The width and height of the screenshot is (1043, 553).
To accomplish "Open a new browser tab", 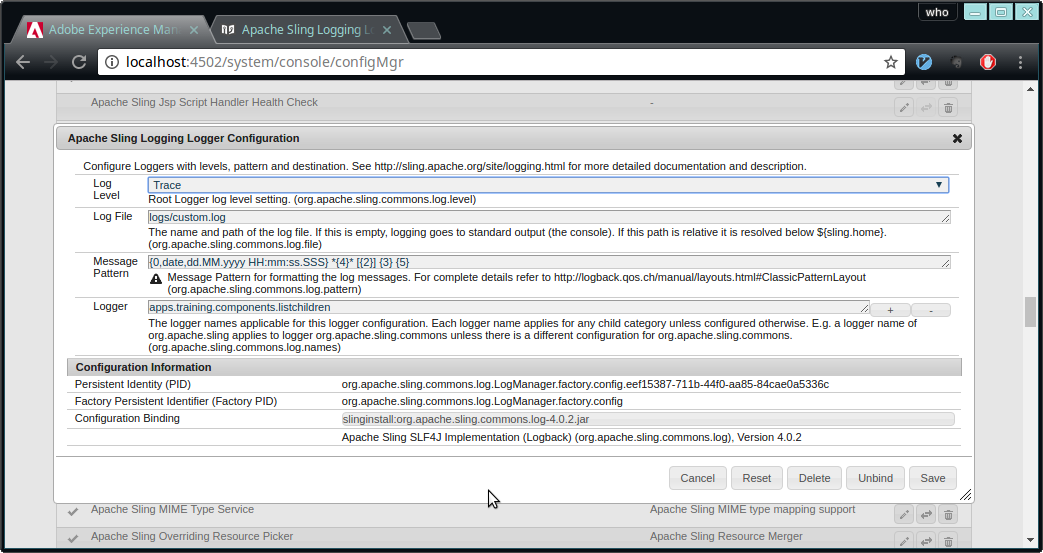I will (424, 31).
